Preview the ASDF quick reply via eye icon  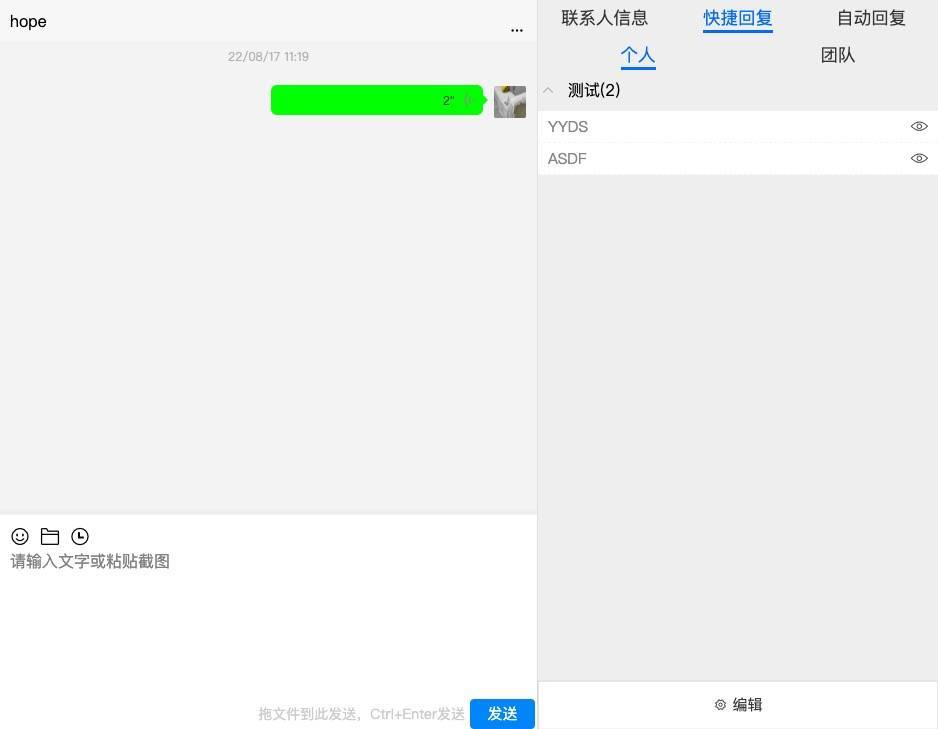(919, 158)
